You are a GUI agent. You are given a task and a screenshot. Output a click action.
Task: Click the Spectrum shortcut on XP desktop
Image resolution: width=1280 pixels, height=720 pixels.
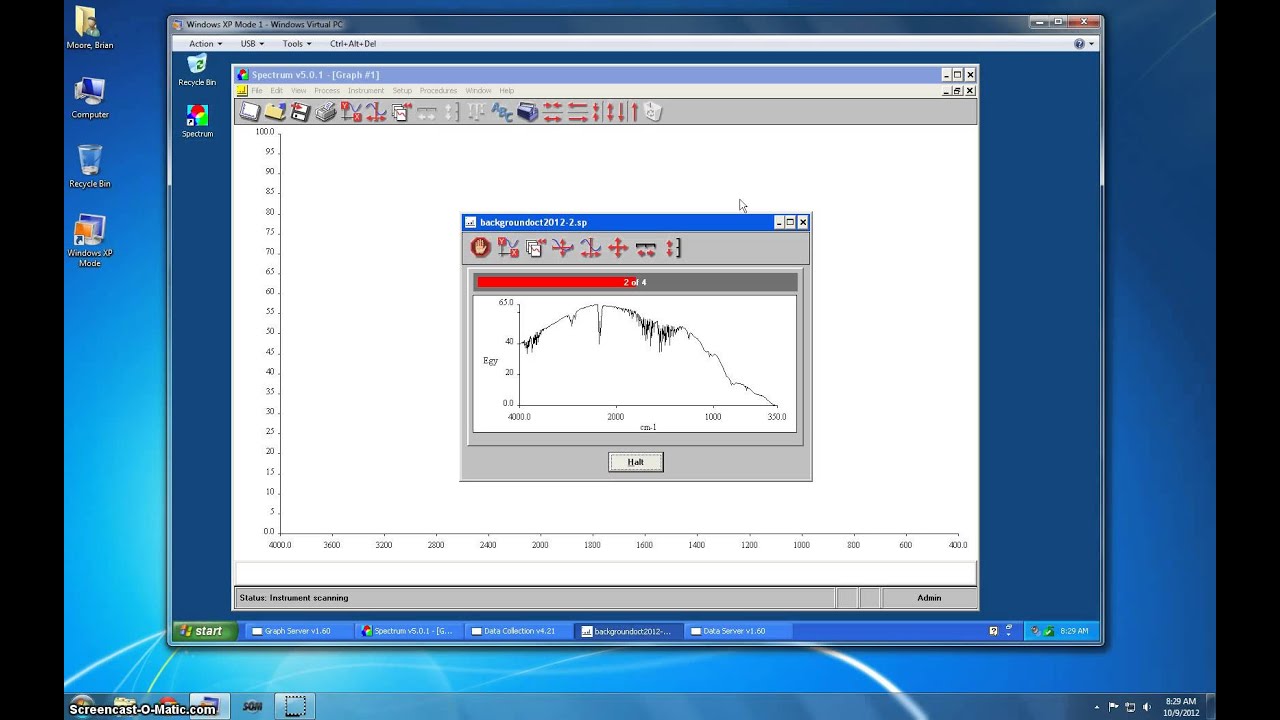coord(197,121)
